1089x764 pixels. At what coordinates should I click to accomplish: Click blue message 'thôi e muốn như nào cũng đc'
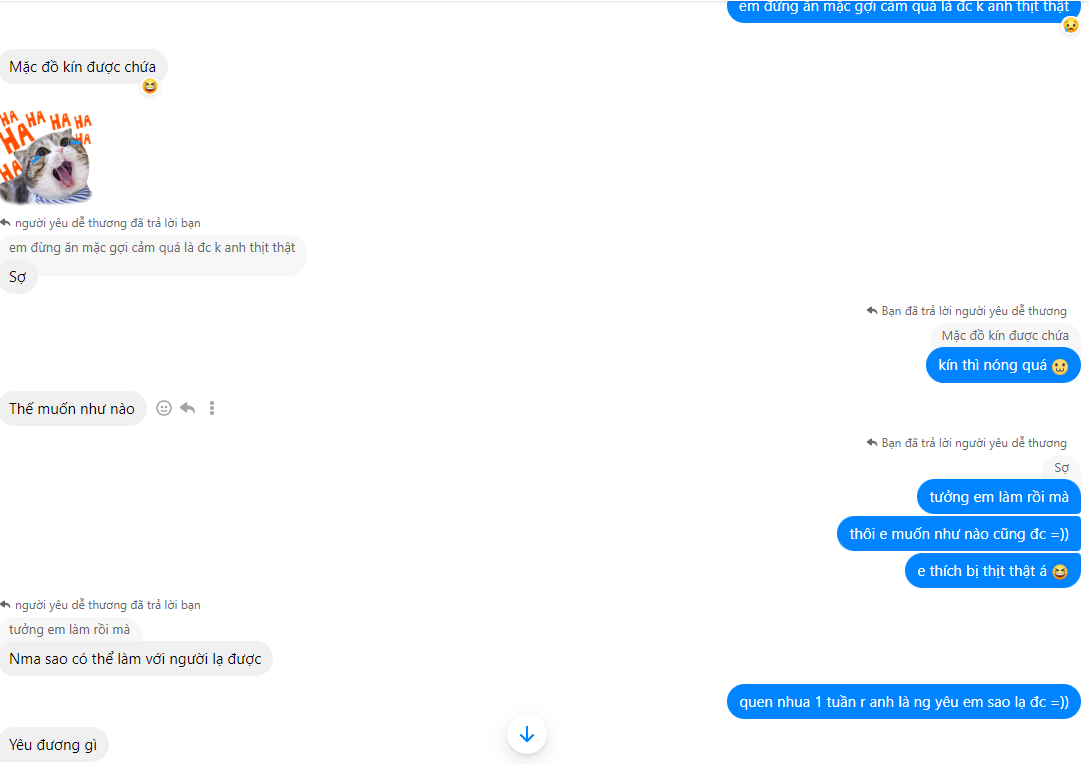[x=958, y=534]
